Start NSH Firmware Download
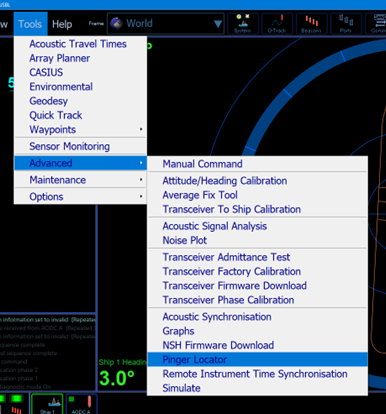386x414 pixels. 257,345
